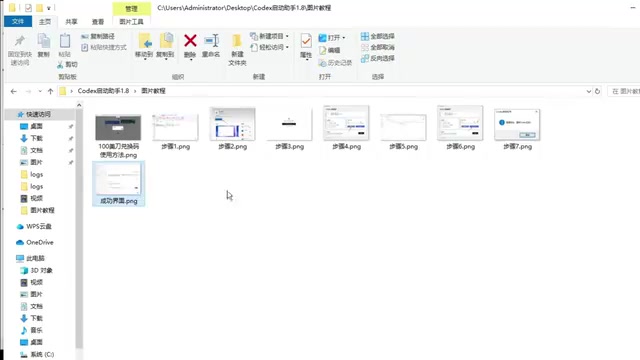Image resolution: width=640 pixels, height=360 pixels.
Task: Click the Pin to Quick access icon
Action: point(20,41)
